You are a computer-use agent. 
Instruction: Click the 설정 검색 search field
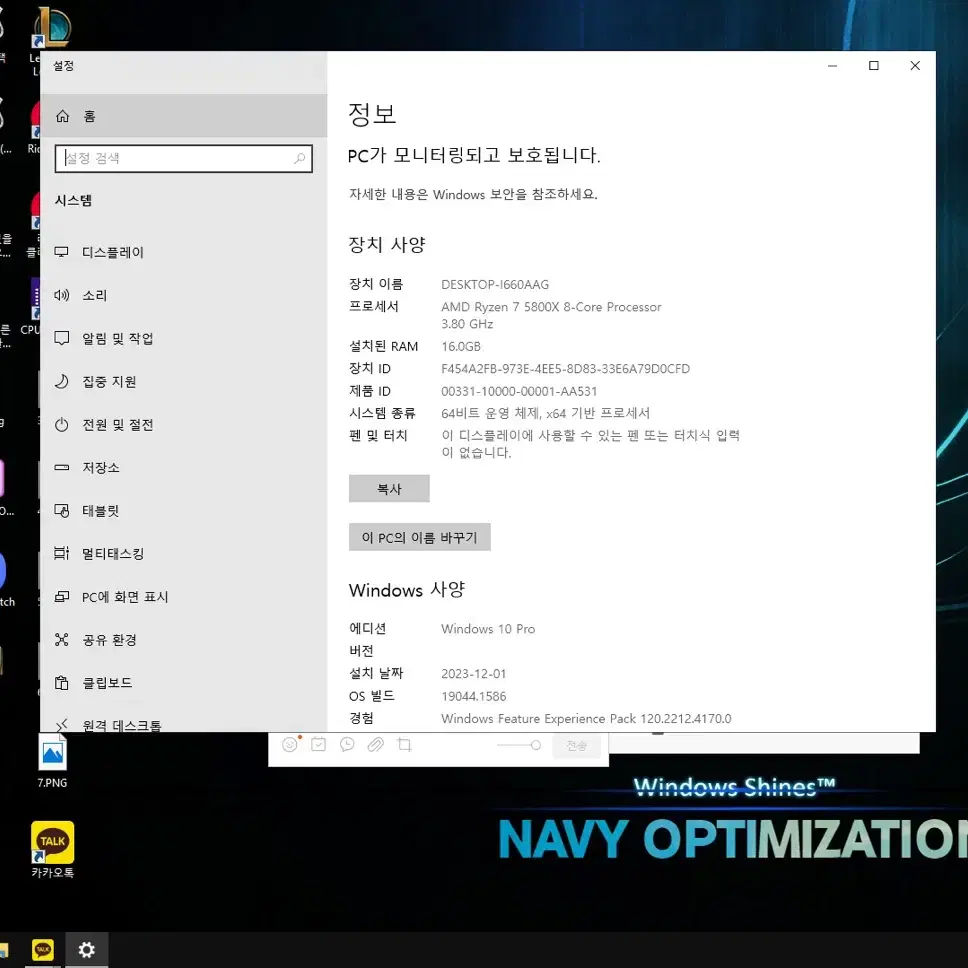click(183, 159)
